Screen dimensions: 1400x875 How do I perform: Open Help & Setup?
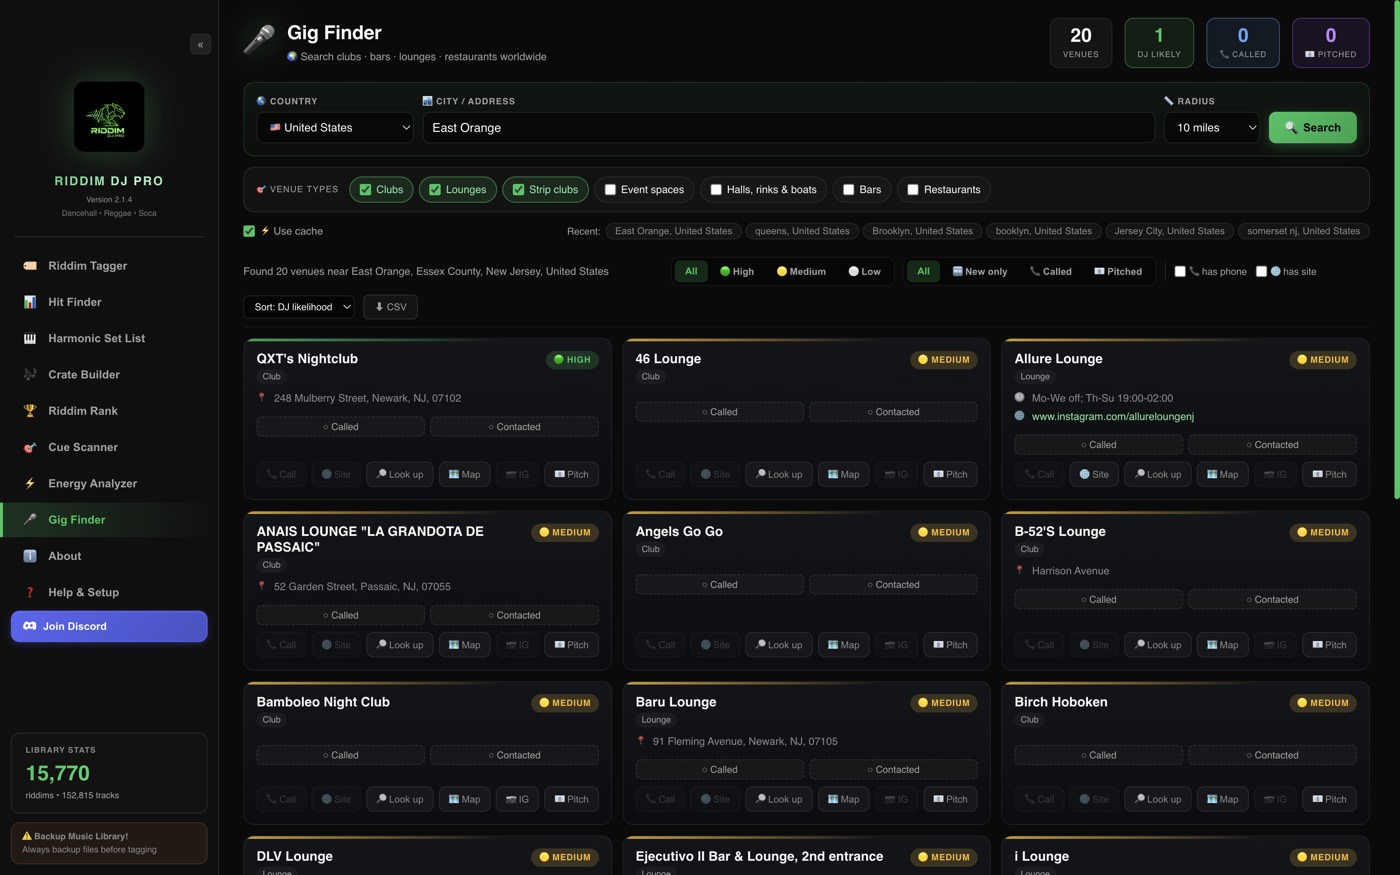point(109,592)
